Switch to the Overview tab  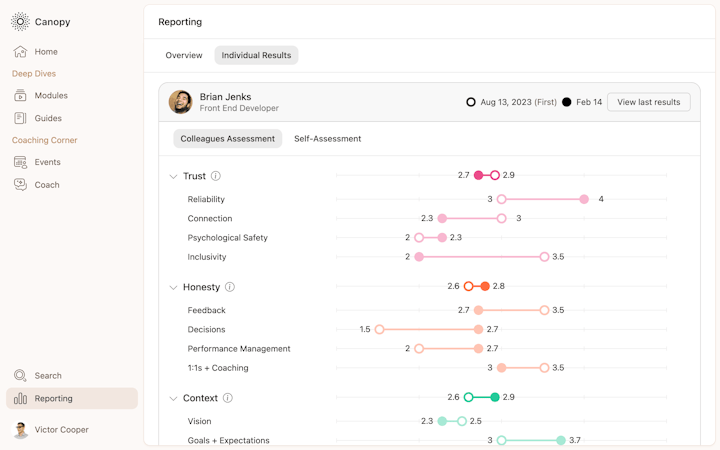[184, 56]
